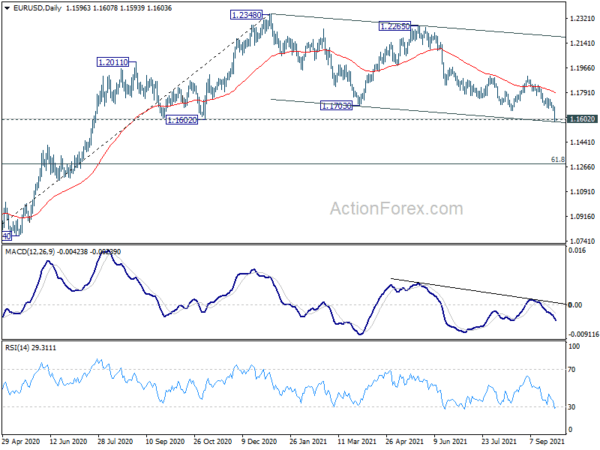600x450 pixels.
Task: Click the 1.17036 low price label
Action: (337, 105)
